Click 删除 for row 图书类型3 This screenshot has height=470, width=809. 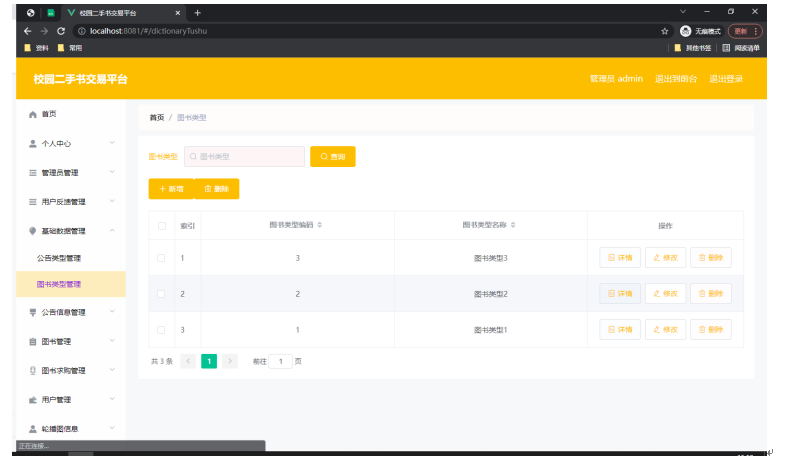(x=711, y=257)
